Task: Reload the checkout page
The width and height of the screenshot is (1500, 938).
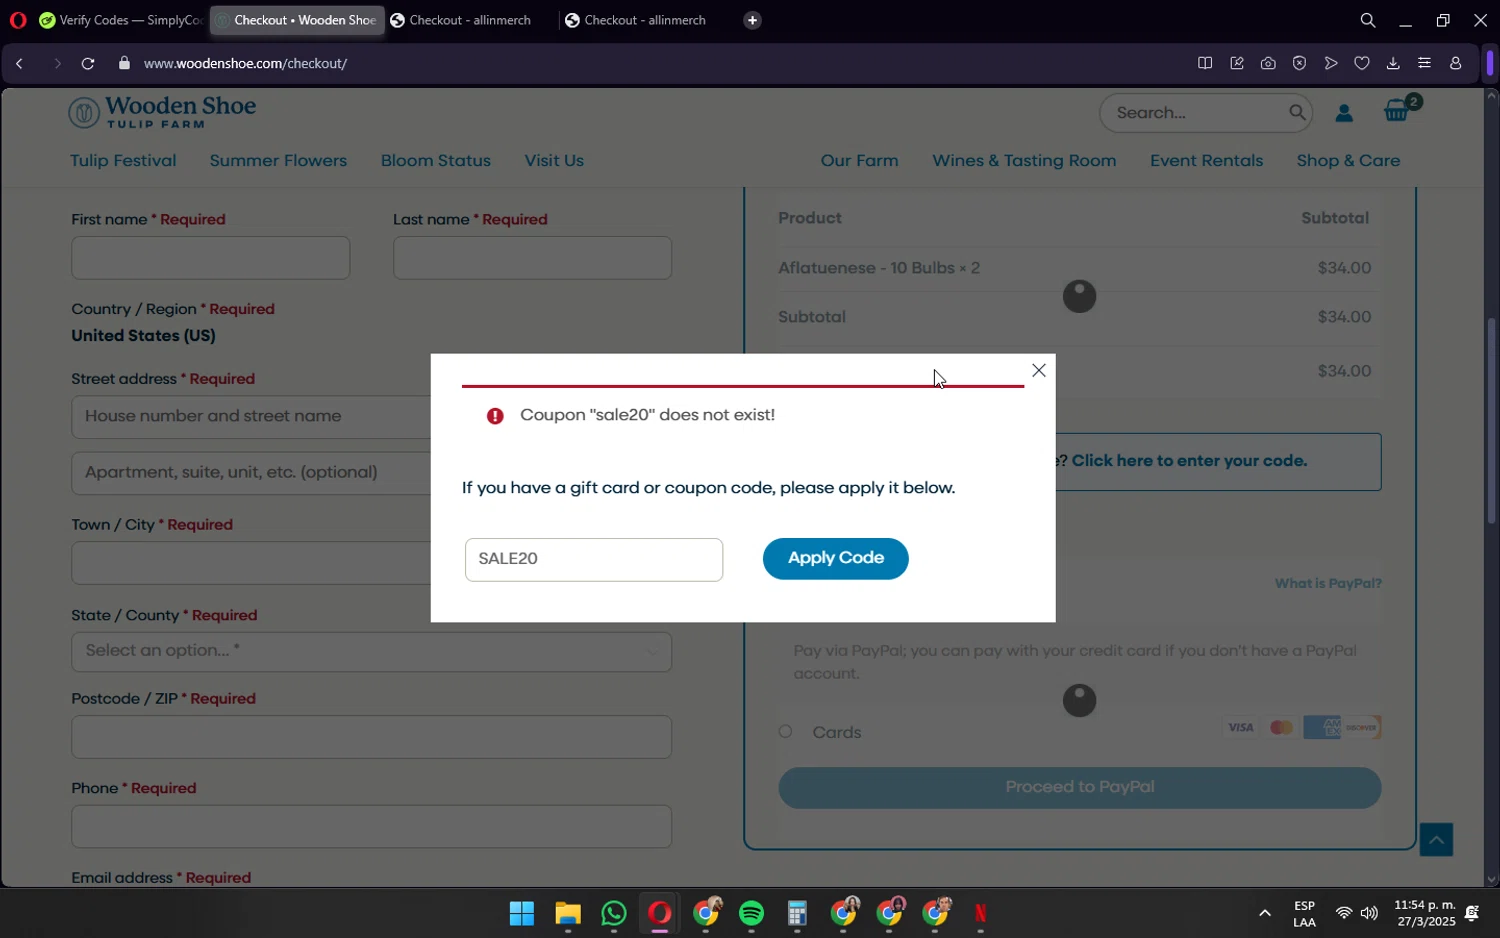Action: pos(88,63)
